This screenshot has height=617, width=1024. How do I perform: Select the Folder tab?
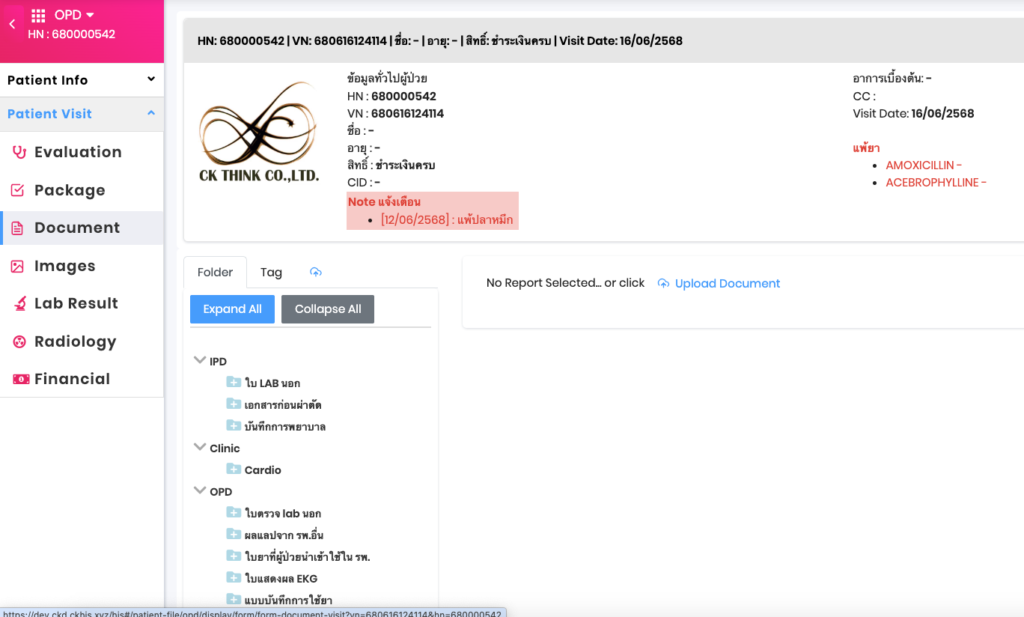[x=215, y=272]
